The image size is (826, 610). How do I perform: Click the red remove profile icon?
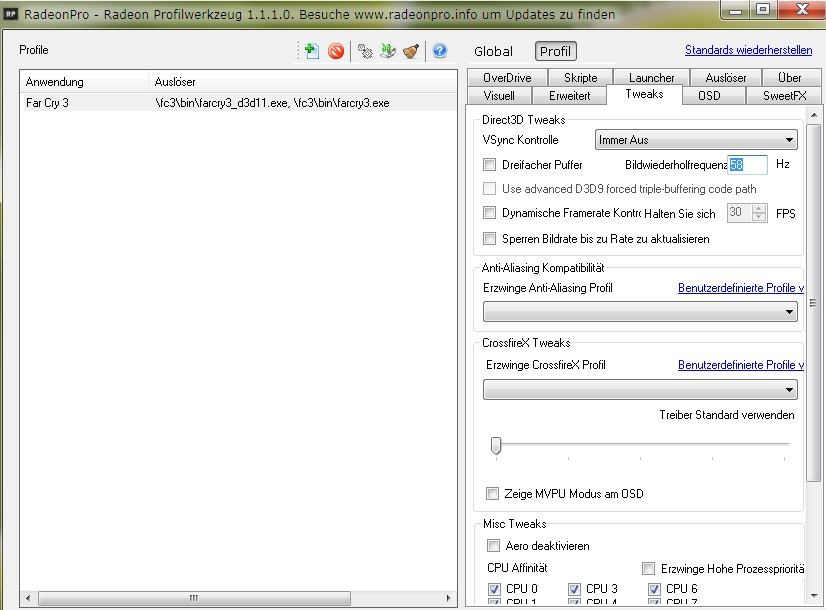[x=336, y=51]
